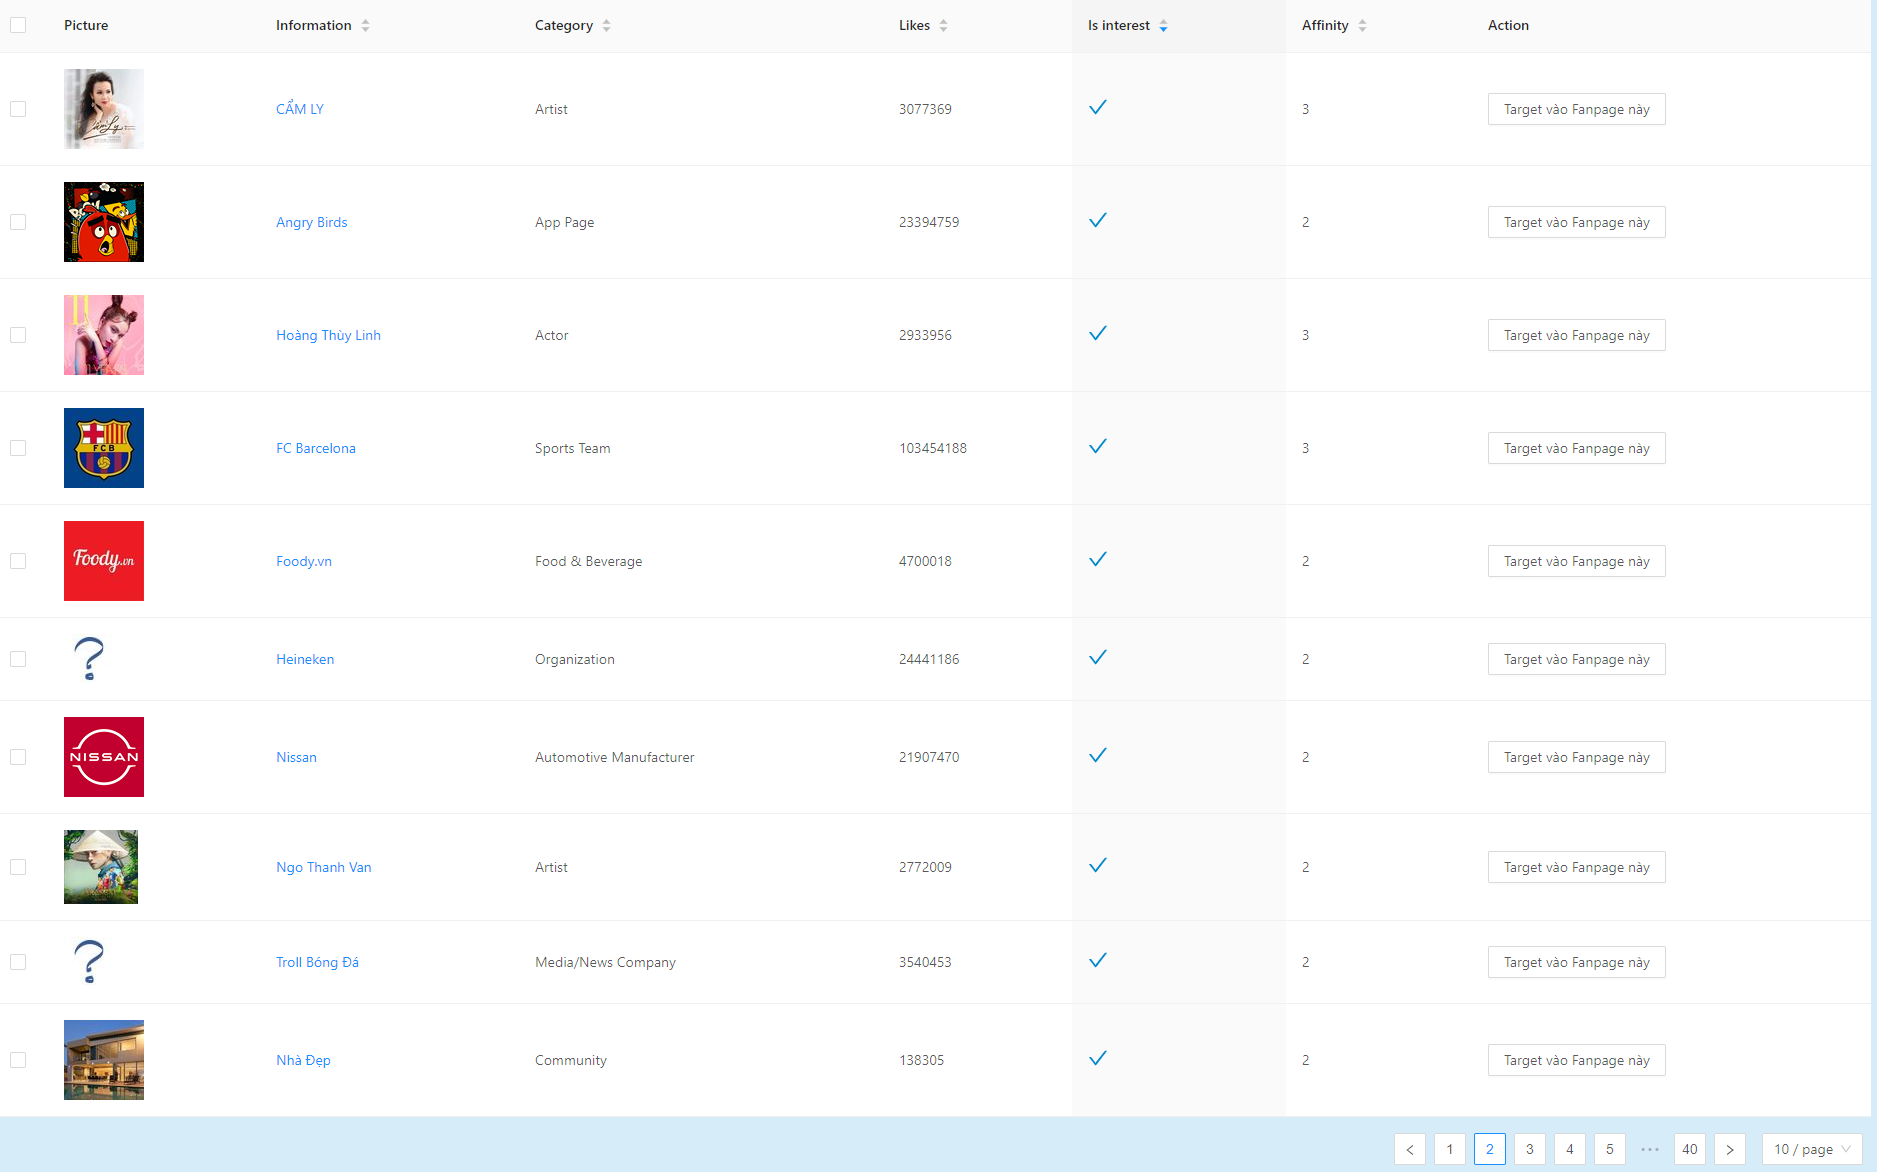Check the Heineken row checkbox
The width and height of the screenshot is (1877, 1172).
[18, 659]
